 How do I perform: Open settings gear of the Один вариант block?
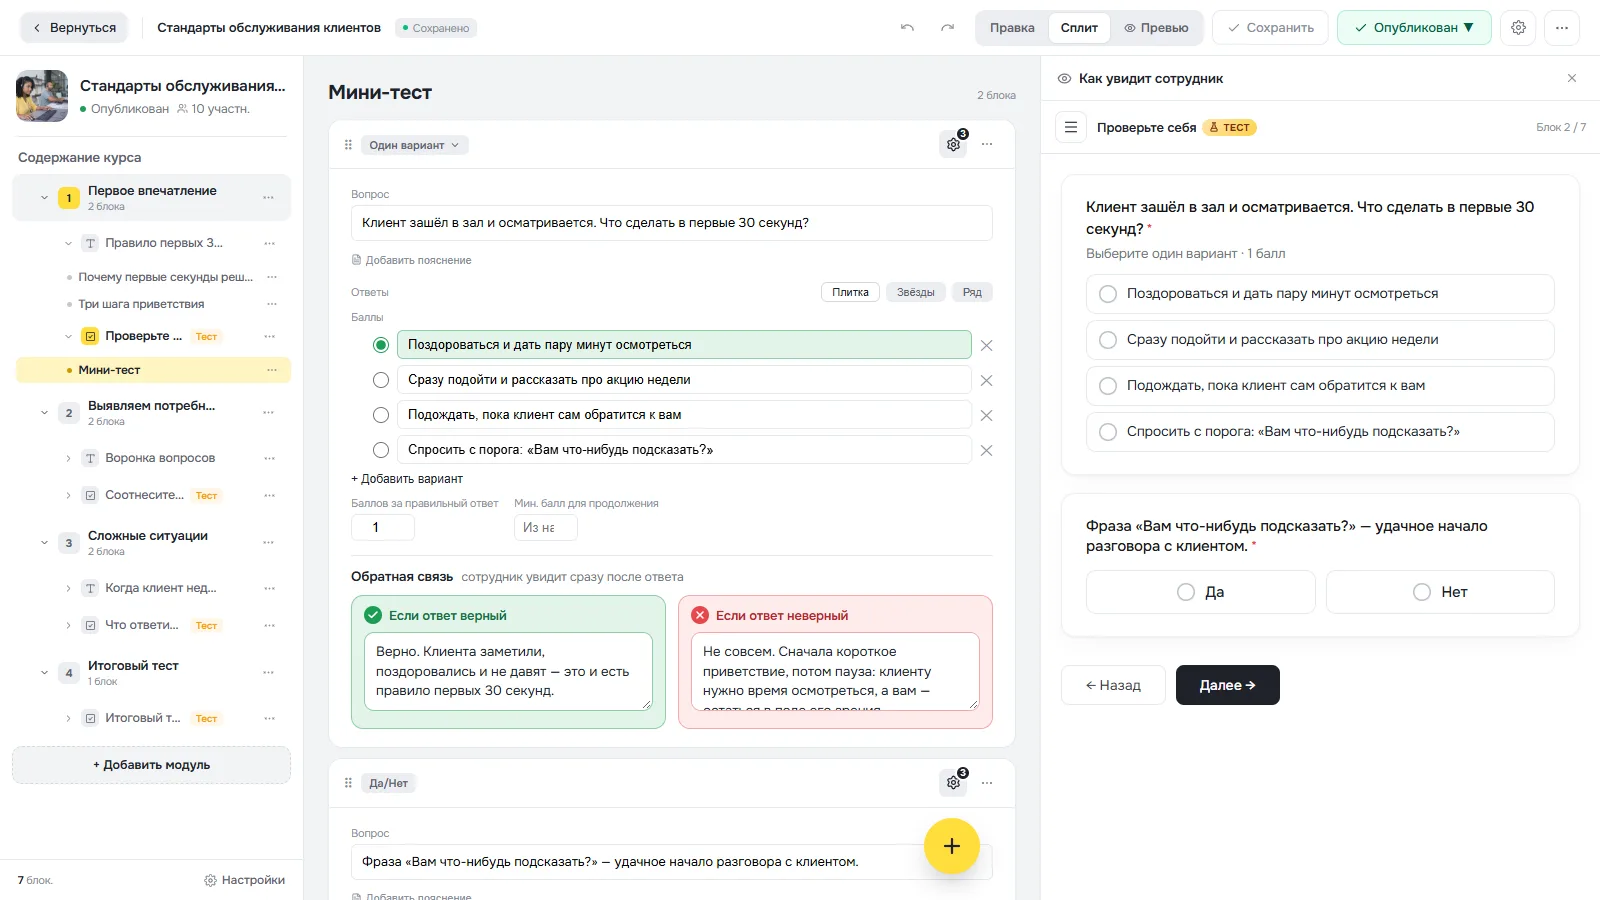coord(954,145)
